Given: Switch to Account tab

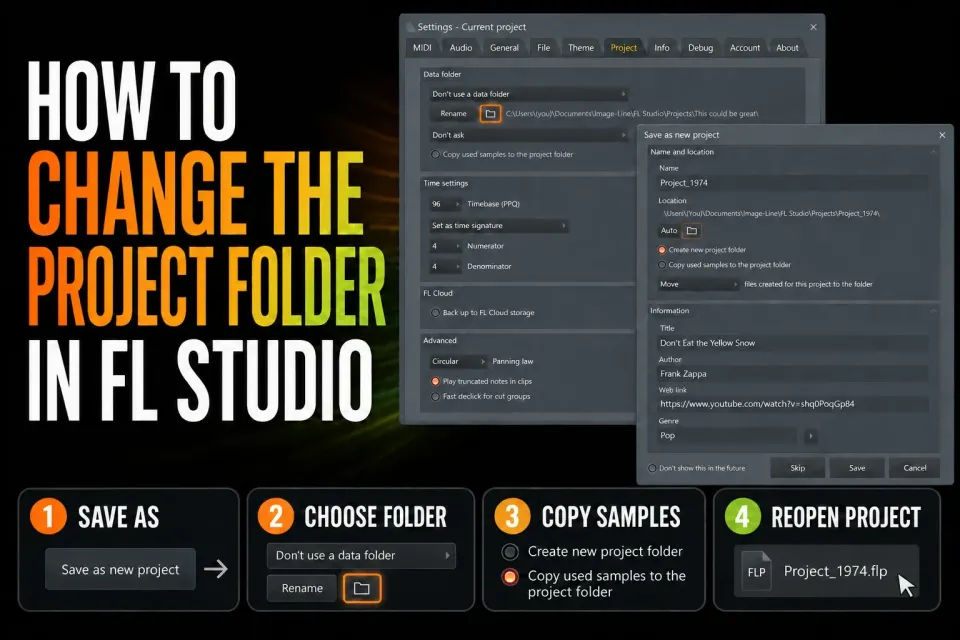Looking at the screenshot, I should tap(744, 48).
